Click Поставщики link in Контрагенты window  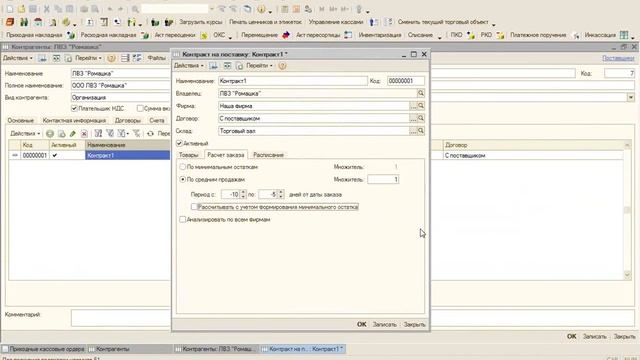(x=618, y=58)
